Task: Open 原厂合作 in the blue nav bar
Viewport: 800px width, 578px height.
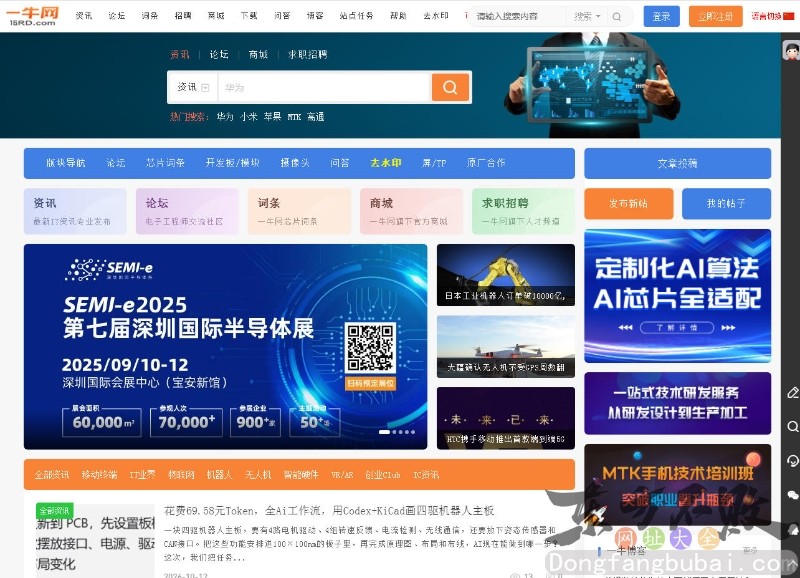Action: coord(486,163)
